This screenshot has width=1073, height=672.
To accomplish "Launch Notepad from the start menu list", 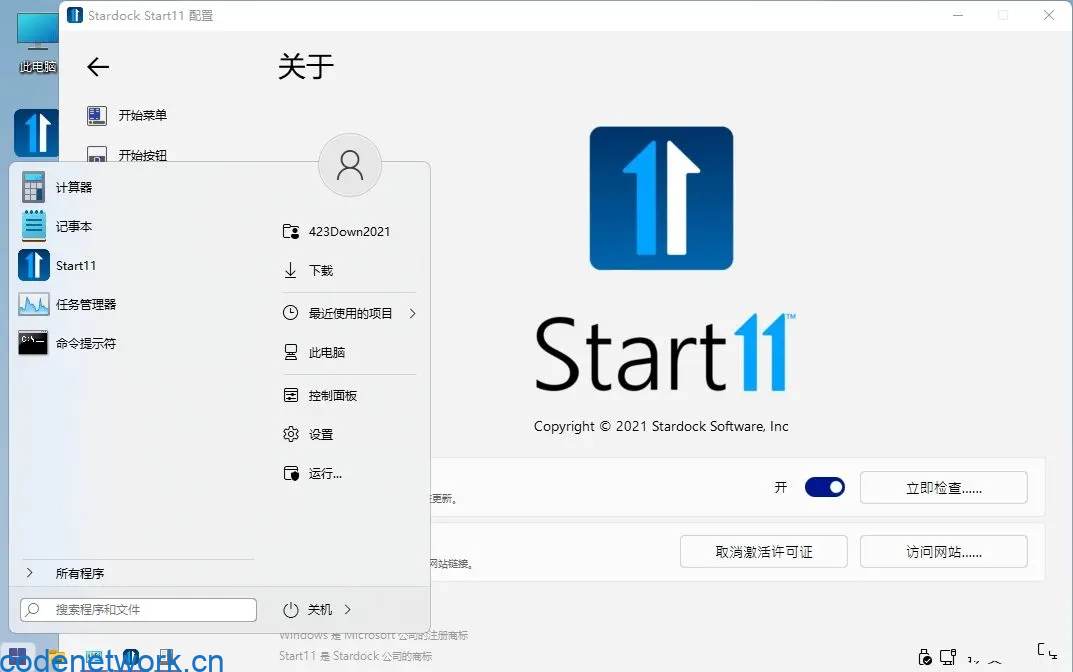I will point(75,226).
